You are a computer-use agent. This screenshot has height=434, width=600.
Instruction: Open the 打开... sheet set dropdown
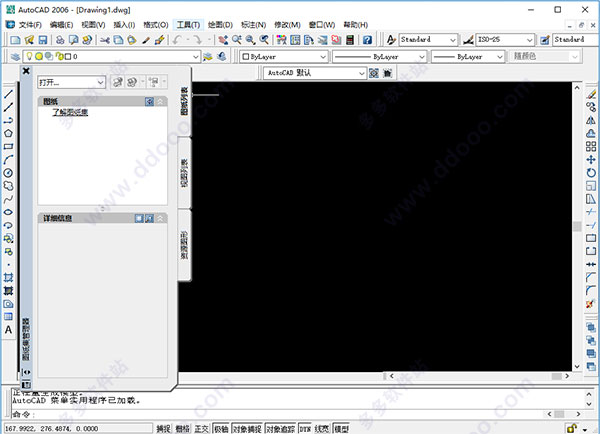[71, 82]
